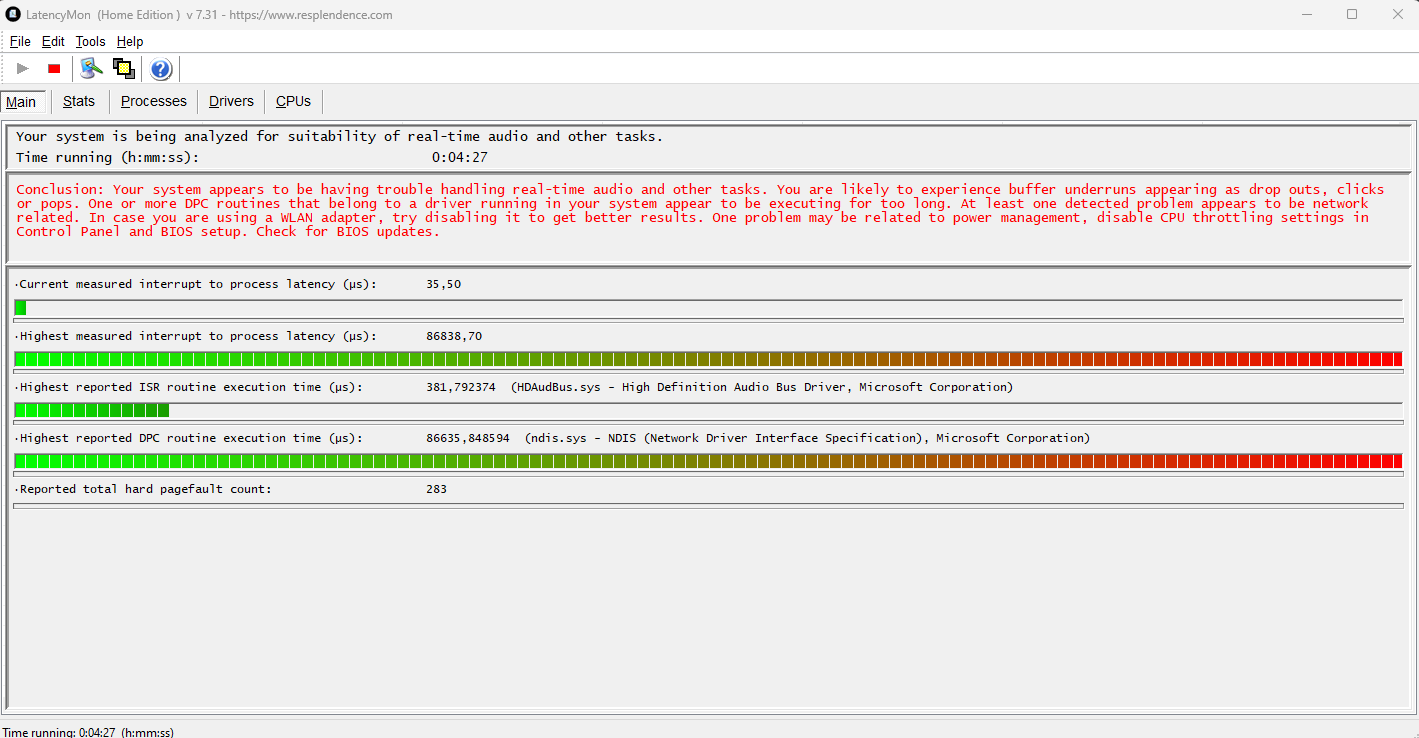The height and width of the screenshot is (738, 1419).
Task: Open the Help menu
Action: tap(130, 41)
